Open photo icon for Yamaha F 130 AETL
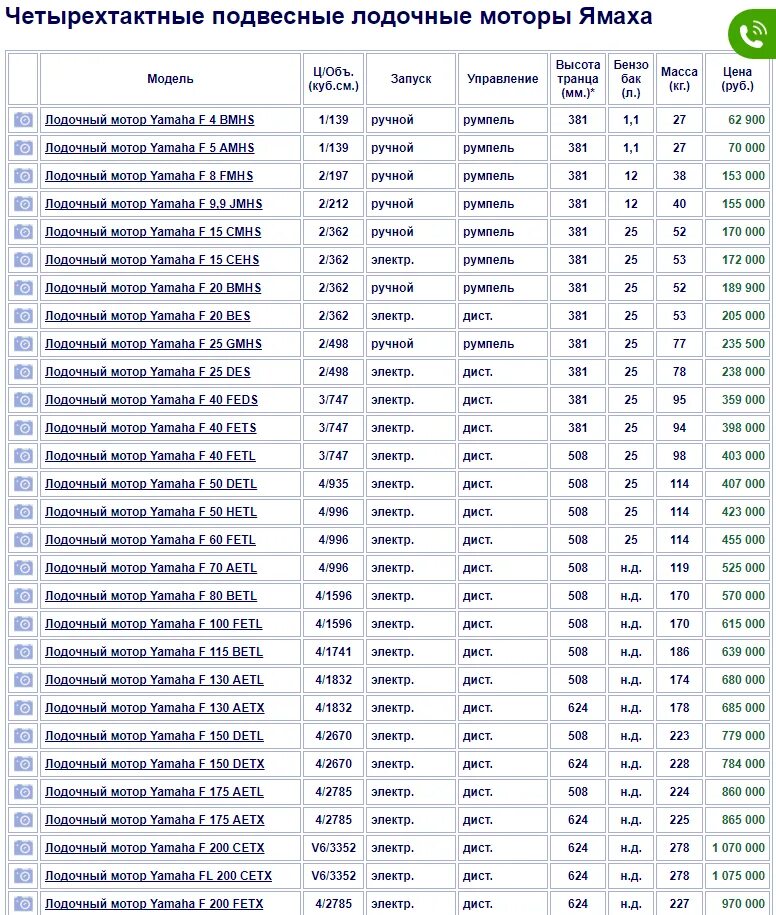The height and width of the screenshot is (915, 776). (23, 680)
